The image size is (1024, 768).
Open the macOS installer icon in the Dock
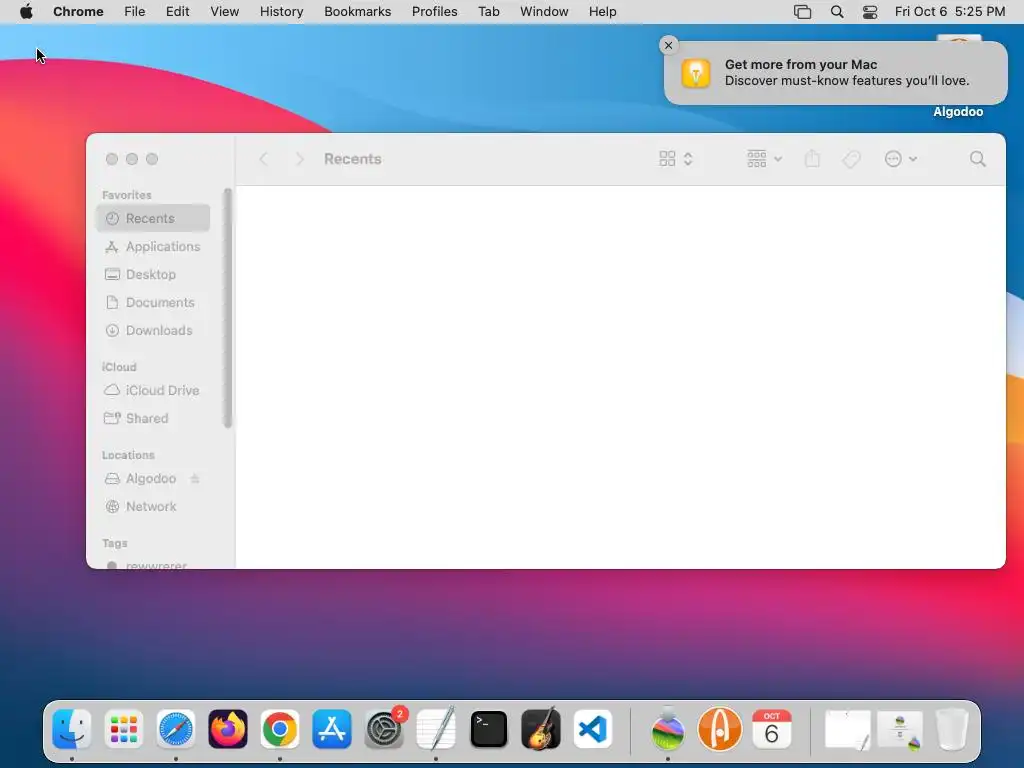click(x=667, y=729)
